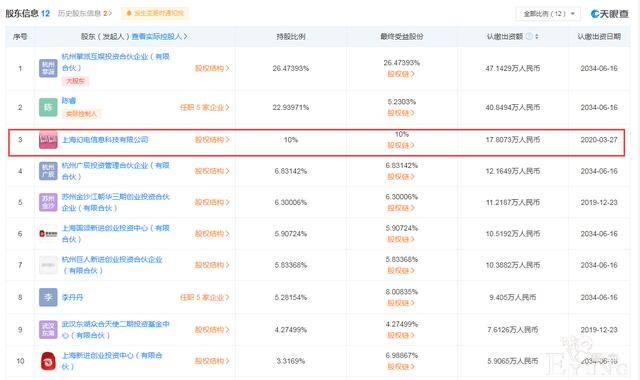This screenshot has height=380, width=640.
Task: Expand 股权结构 for 上海国颂新进创业
Action: pos(212,233)
